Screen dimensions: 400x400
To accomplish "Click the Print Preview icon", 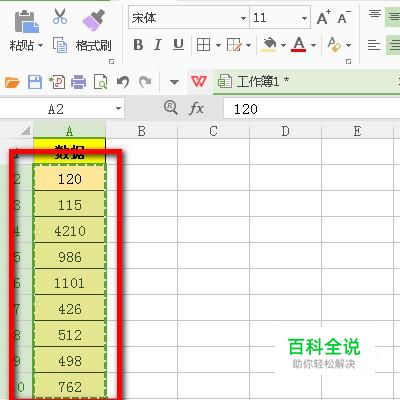I will [100, 82].
